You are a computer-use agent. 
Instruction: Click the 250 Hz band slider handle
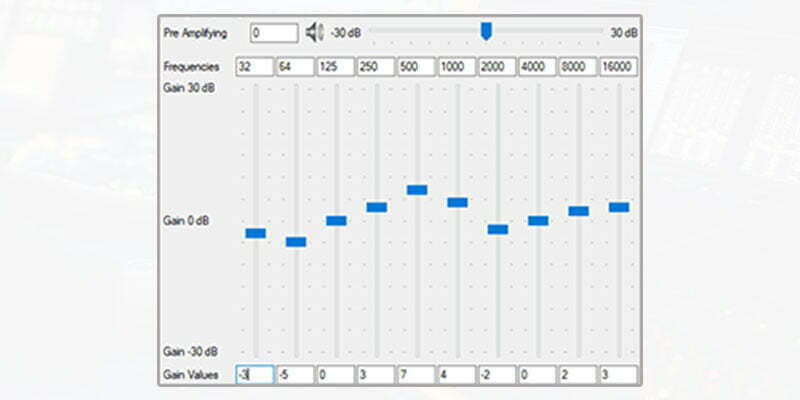click(377, 207)
